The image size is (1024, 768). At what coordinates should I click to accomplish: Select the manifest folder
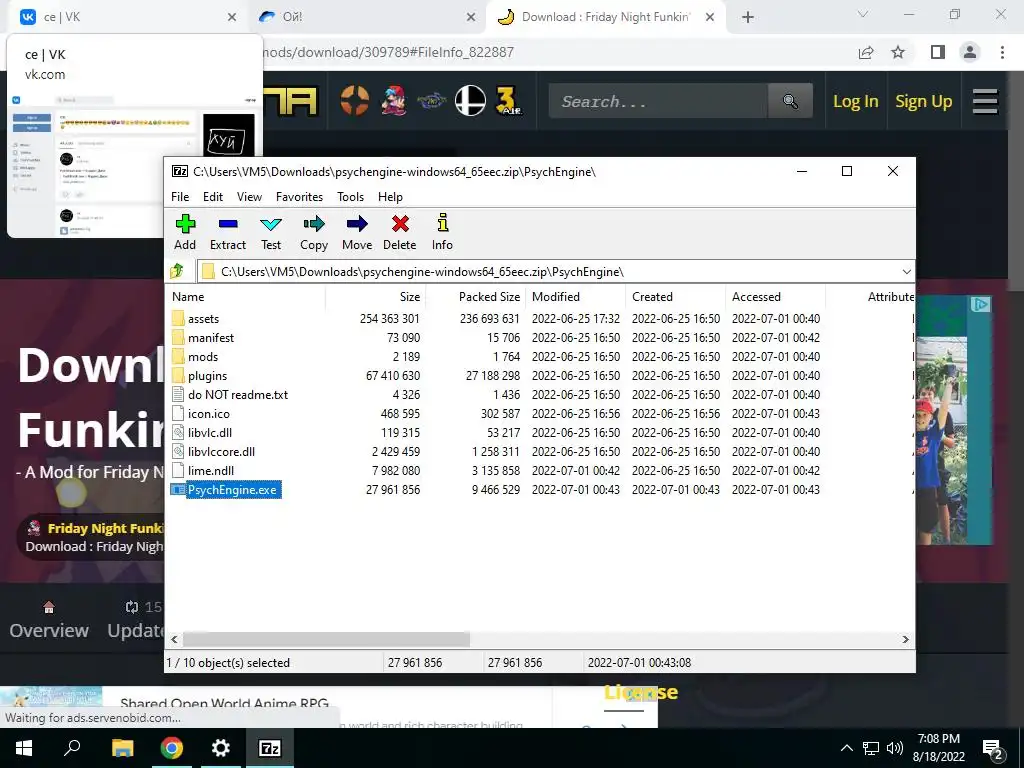pos(210,338)
